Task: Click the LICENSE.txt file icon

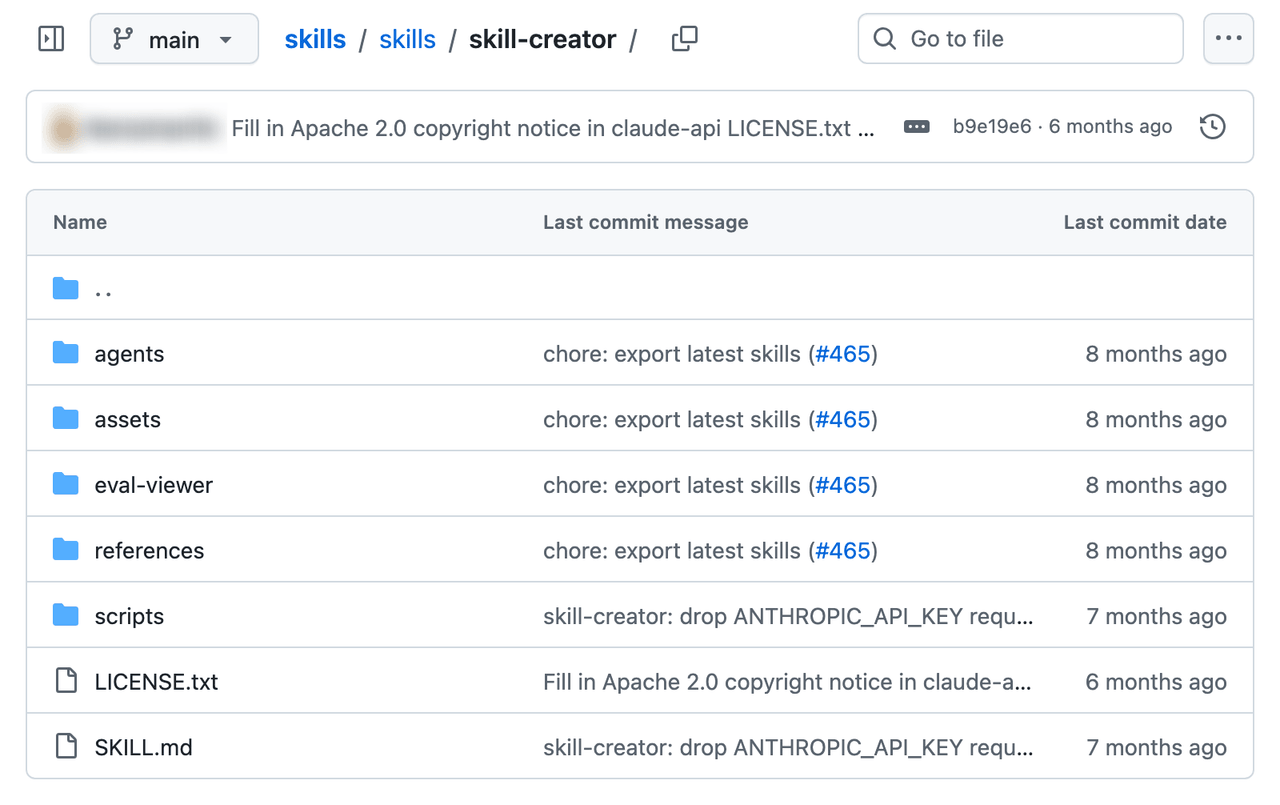Action: (66, 682)
